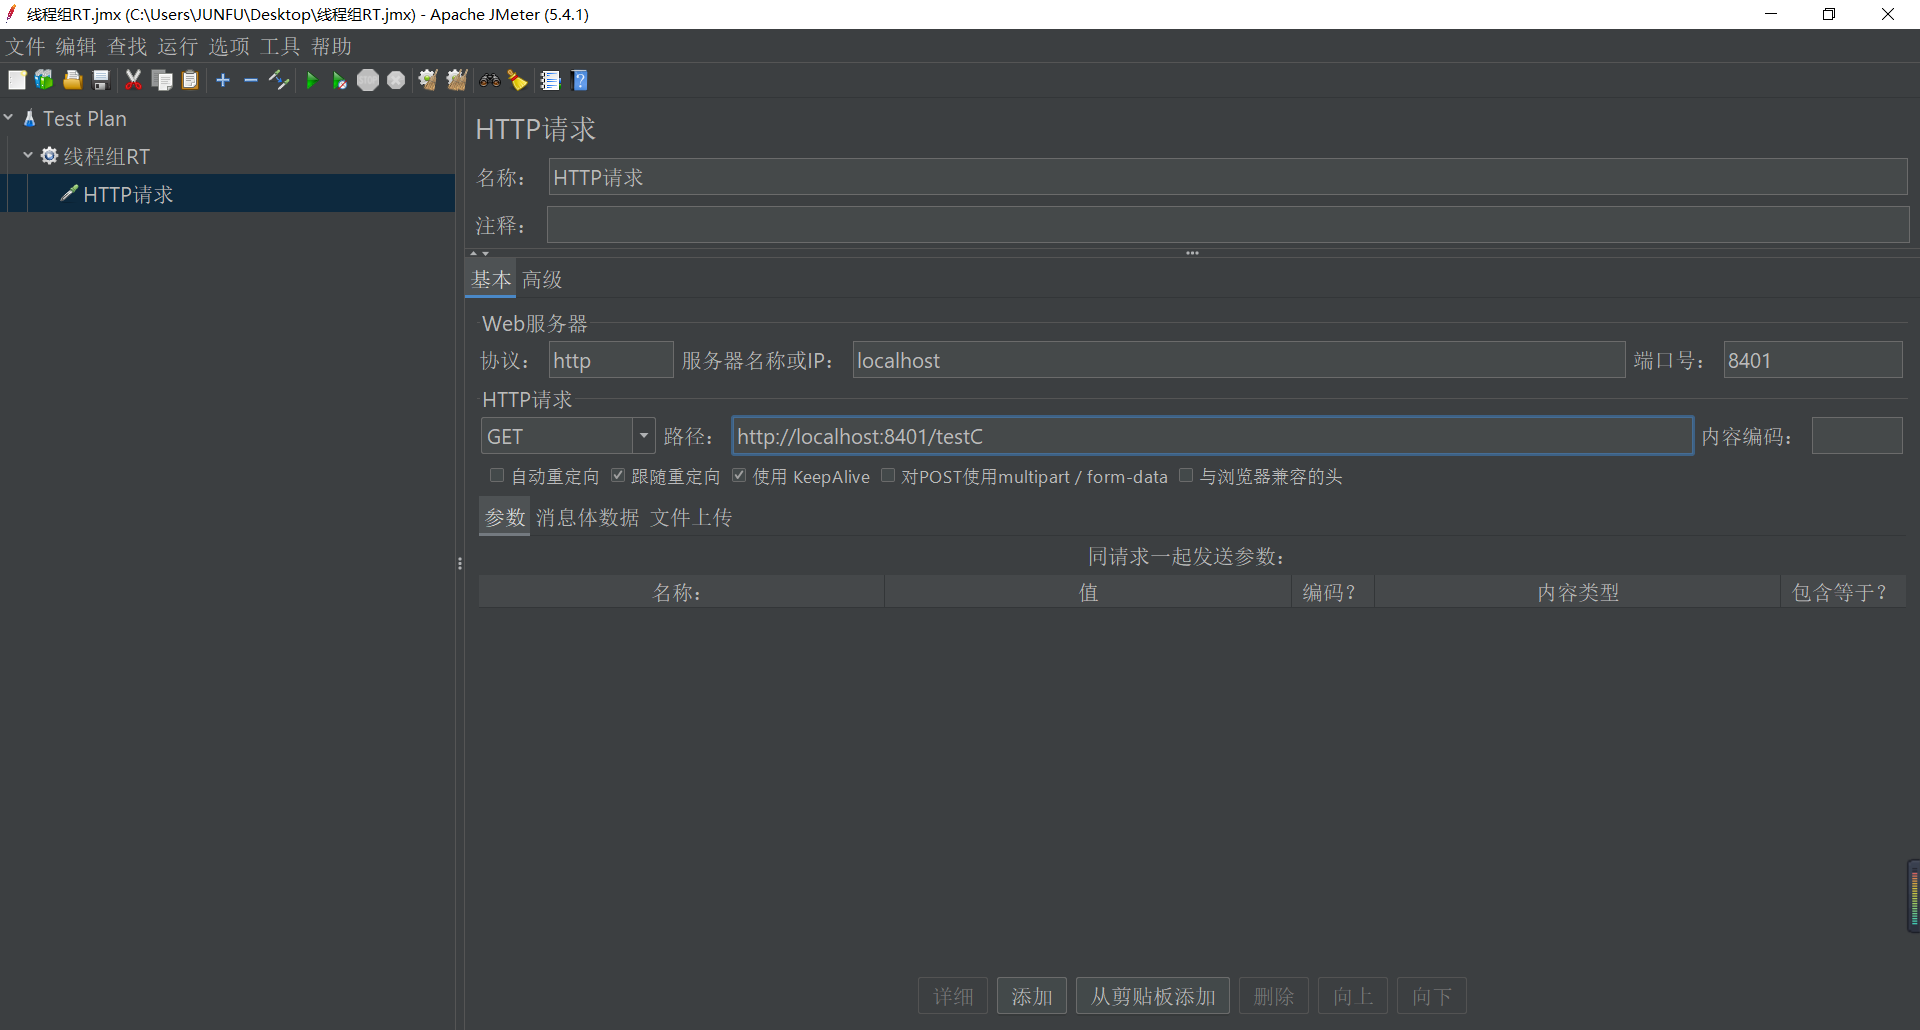
Task: Cut the selected element using scissors icon
Action: (133, 80)
